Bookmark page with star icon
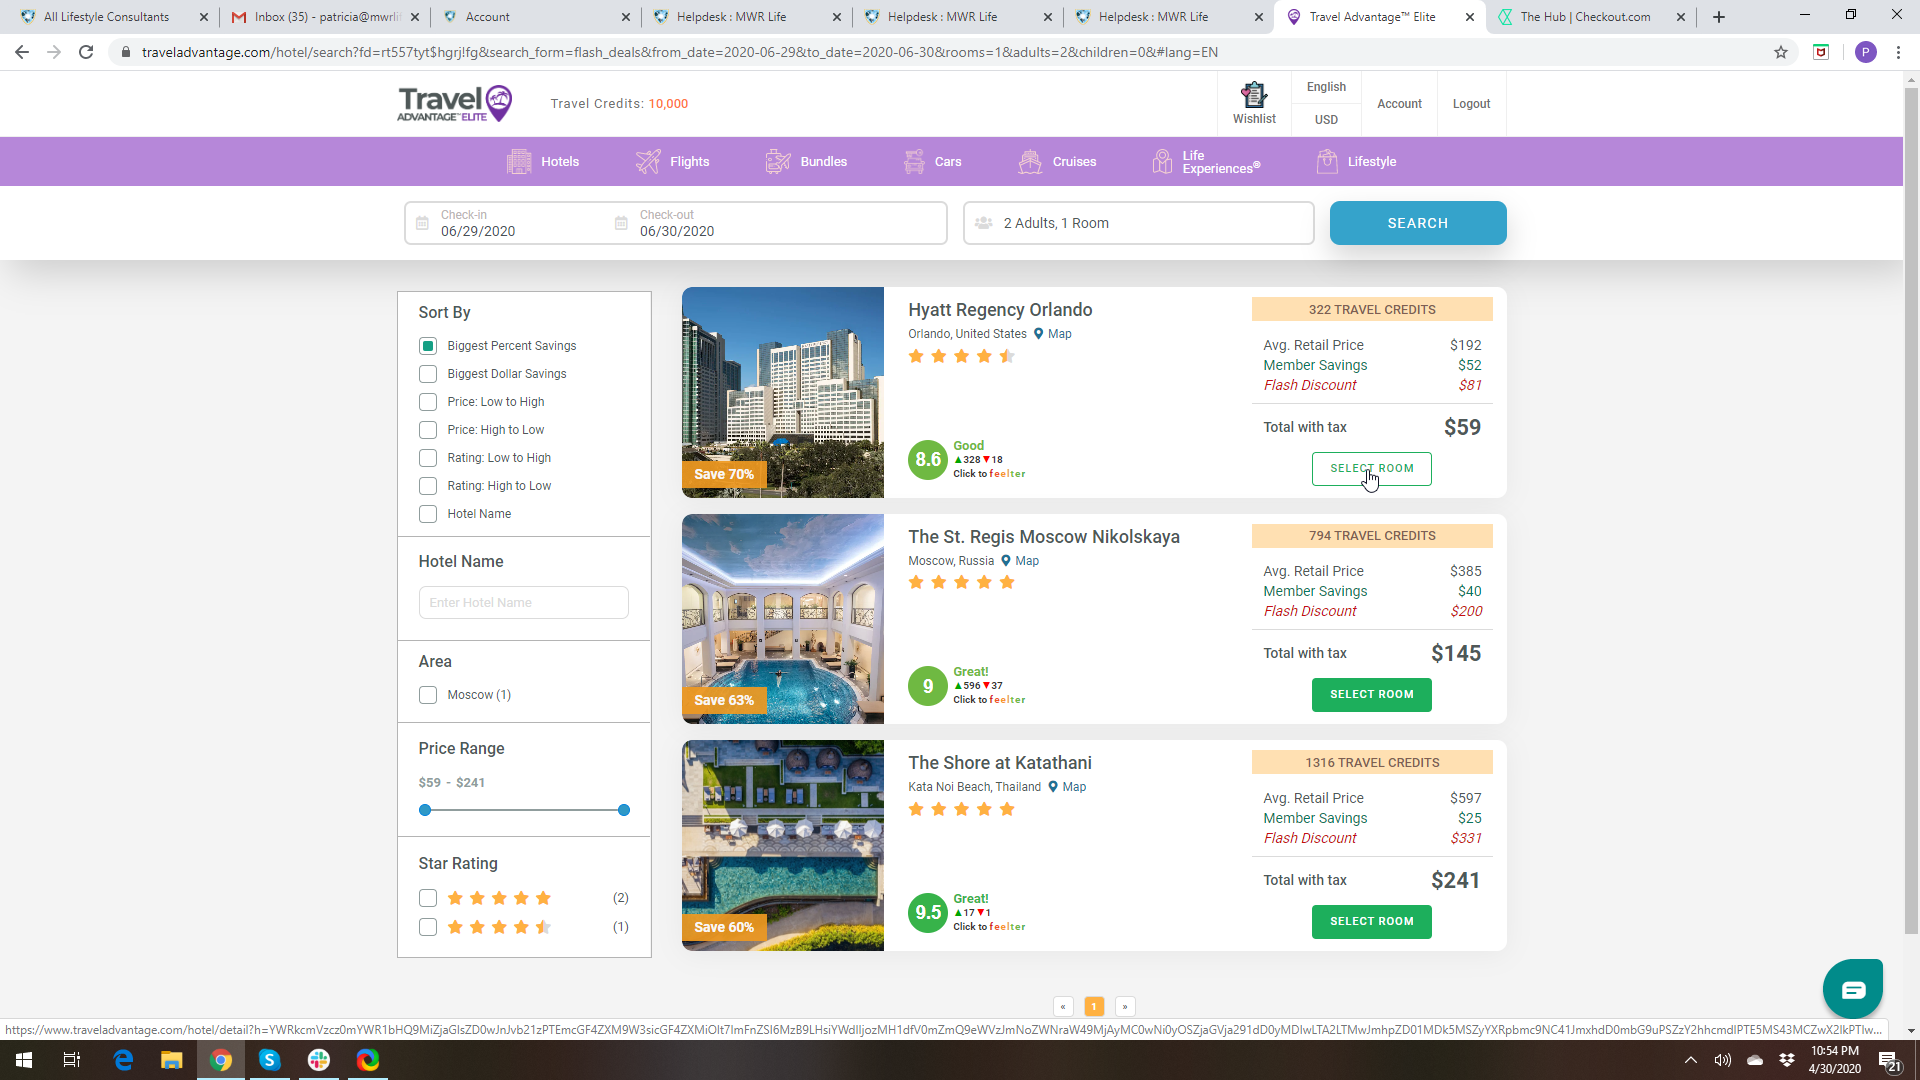The height and width of the screenshot is (1080, 1920). point(1781,52)
